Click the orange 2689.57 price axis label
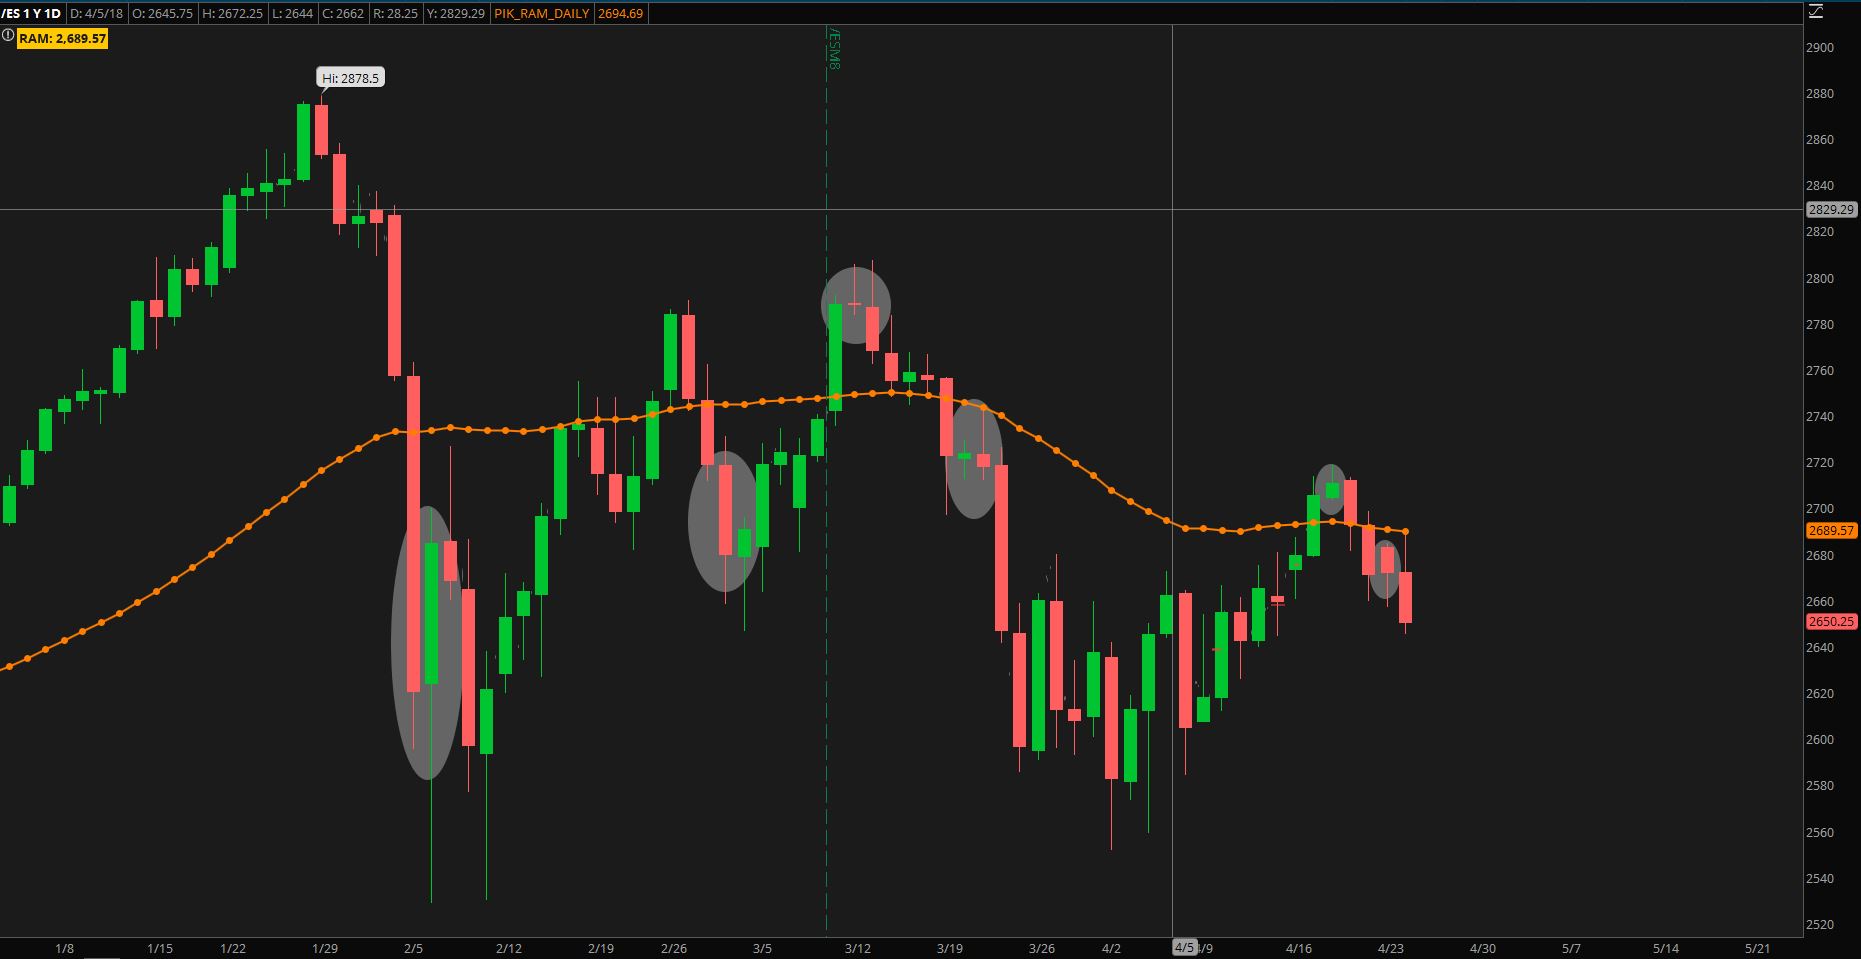The image size is (1861, 959). coord(1831,531)
